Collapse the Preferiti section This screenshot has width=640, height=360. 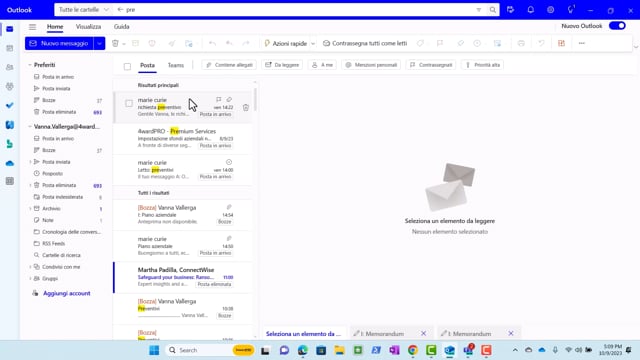(30, 65)
